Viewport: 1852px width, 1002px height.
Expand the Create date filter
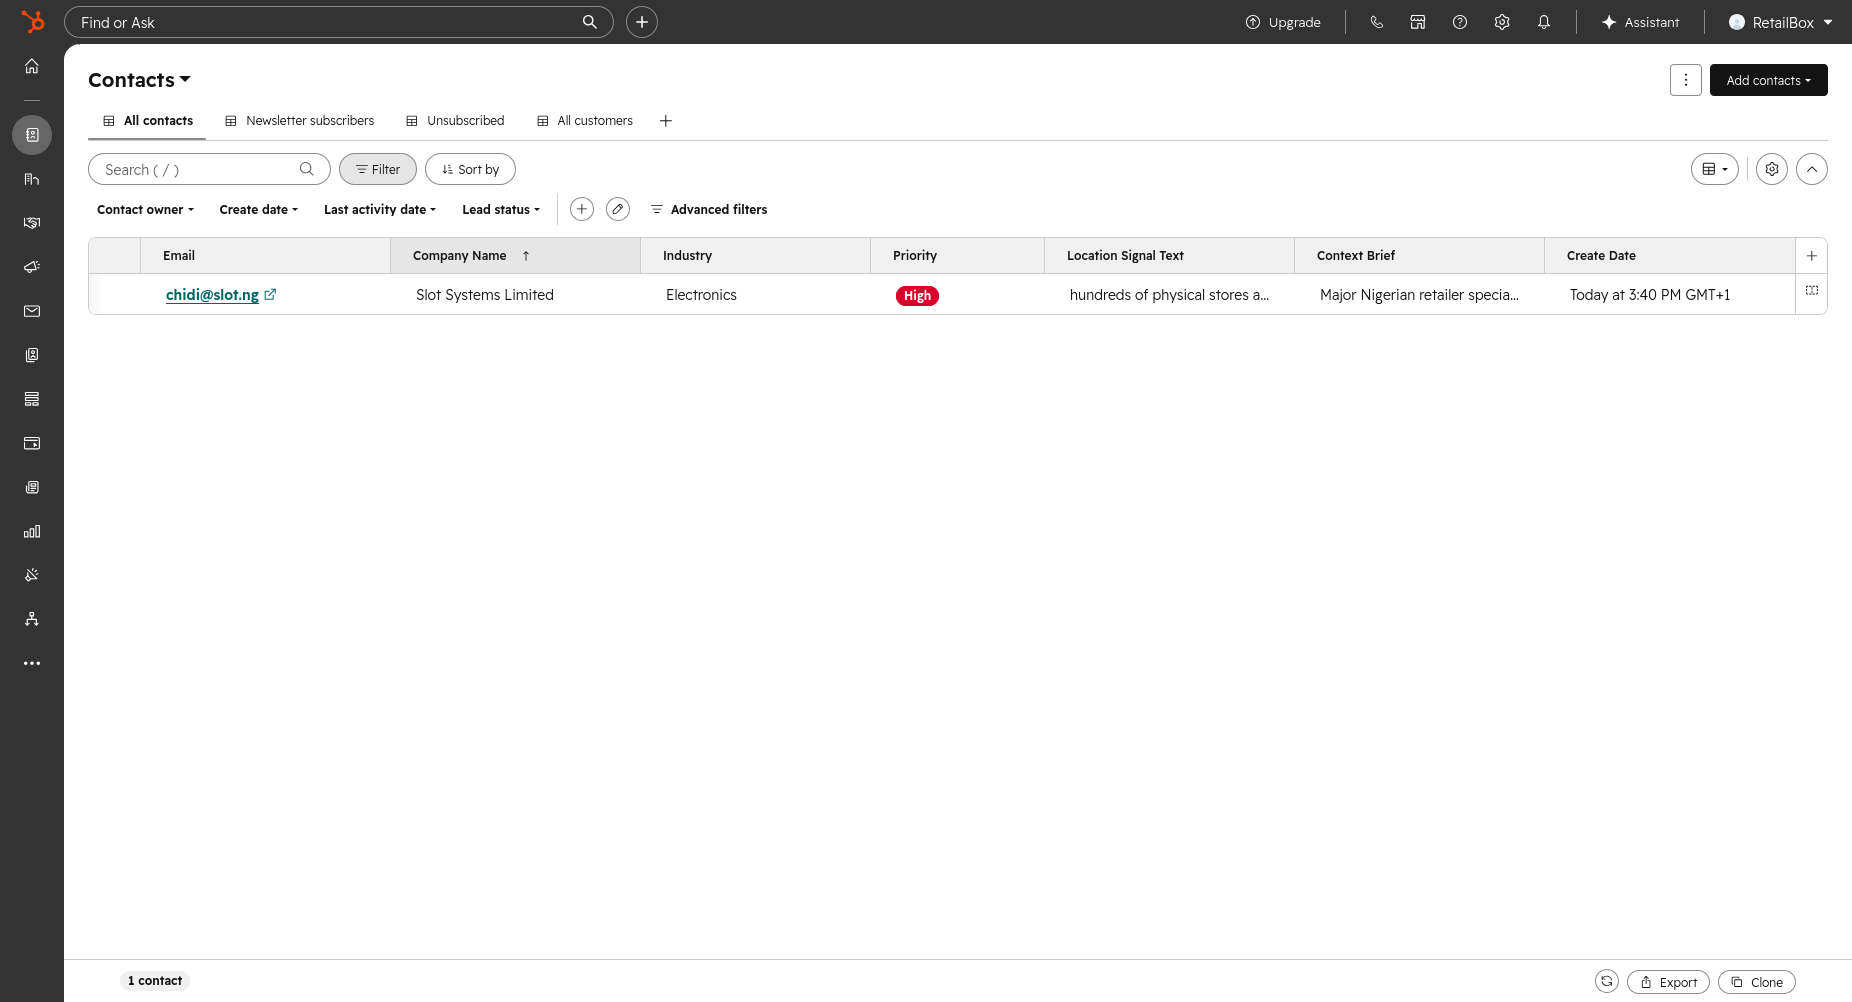coord(259,210)
